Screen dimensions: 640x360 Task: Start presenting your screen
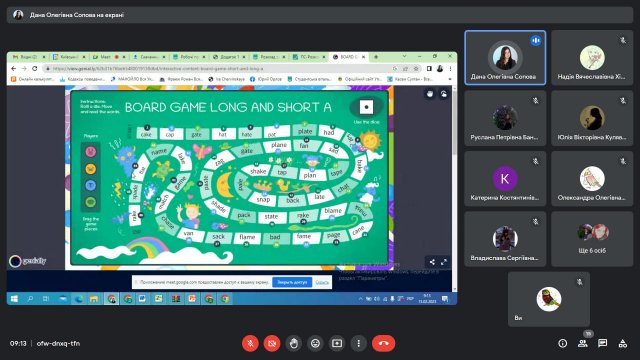coord(337,343)
